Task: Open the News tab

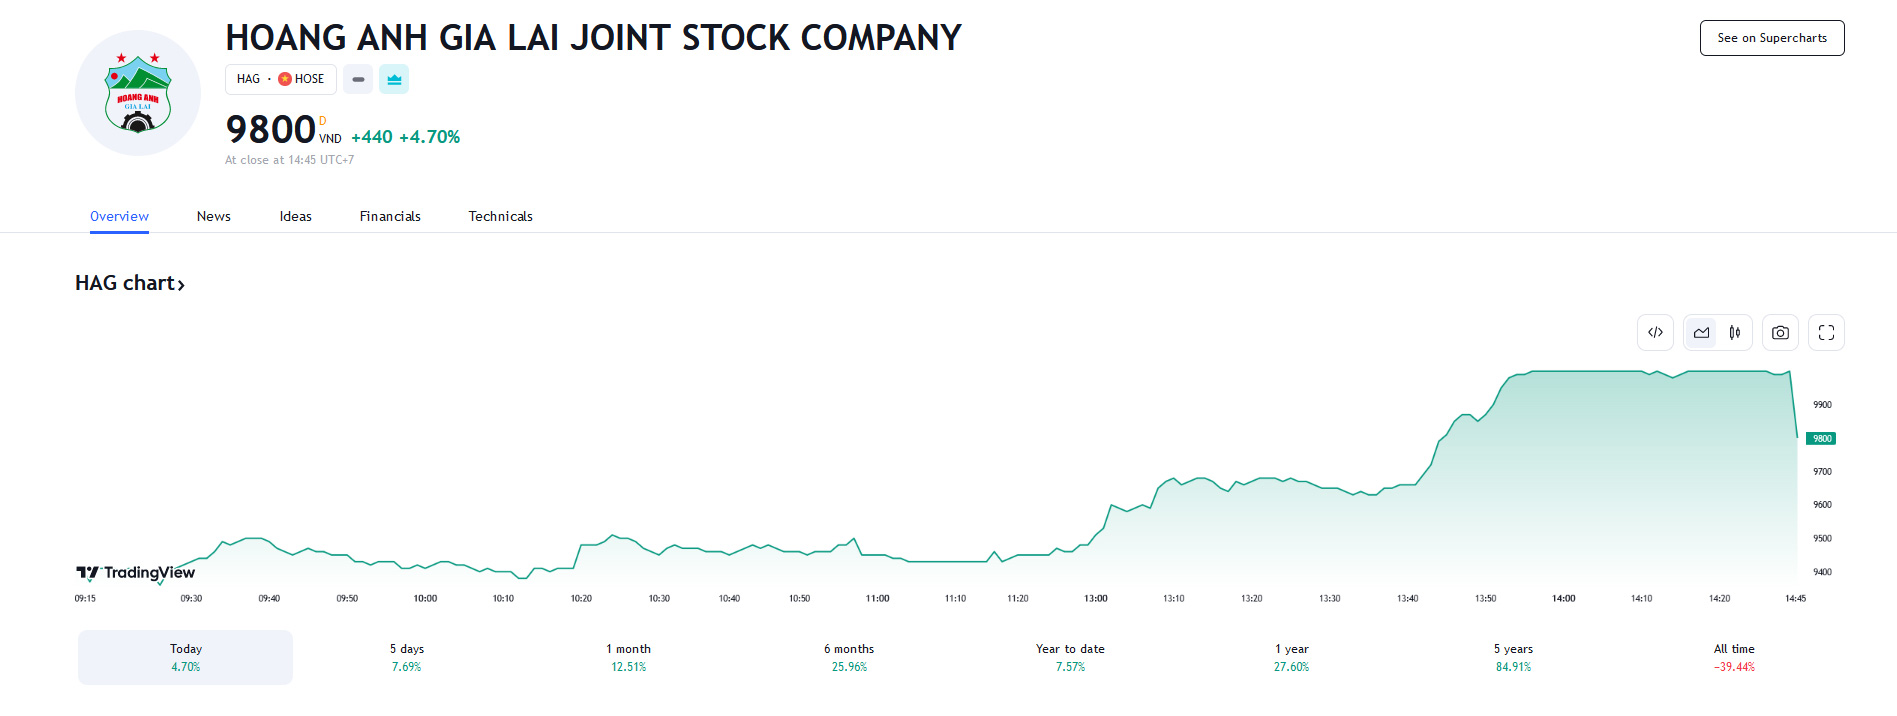Action: click(213, 216)
